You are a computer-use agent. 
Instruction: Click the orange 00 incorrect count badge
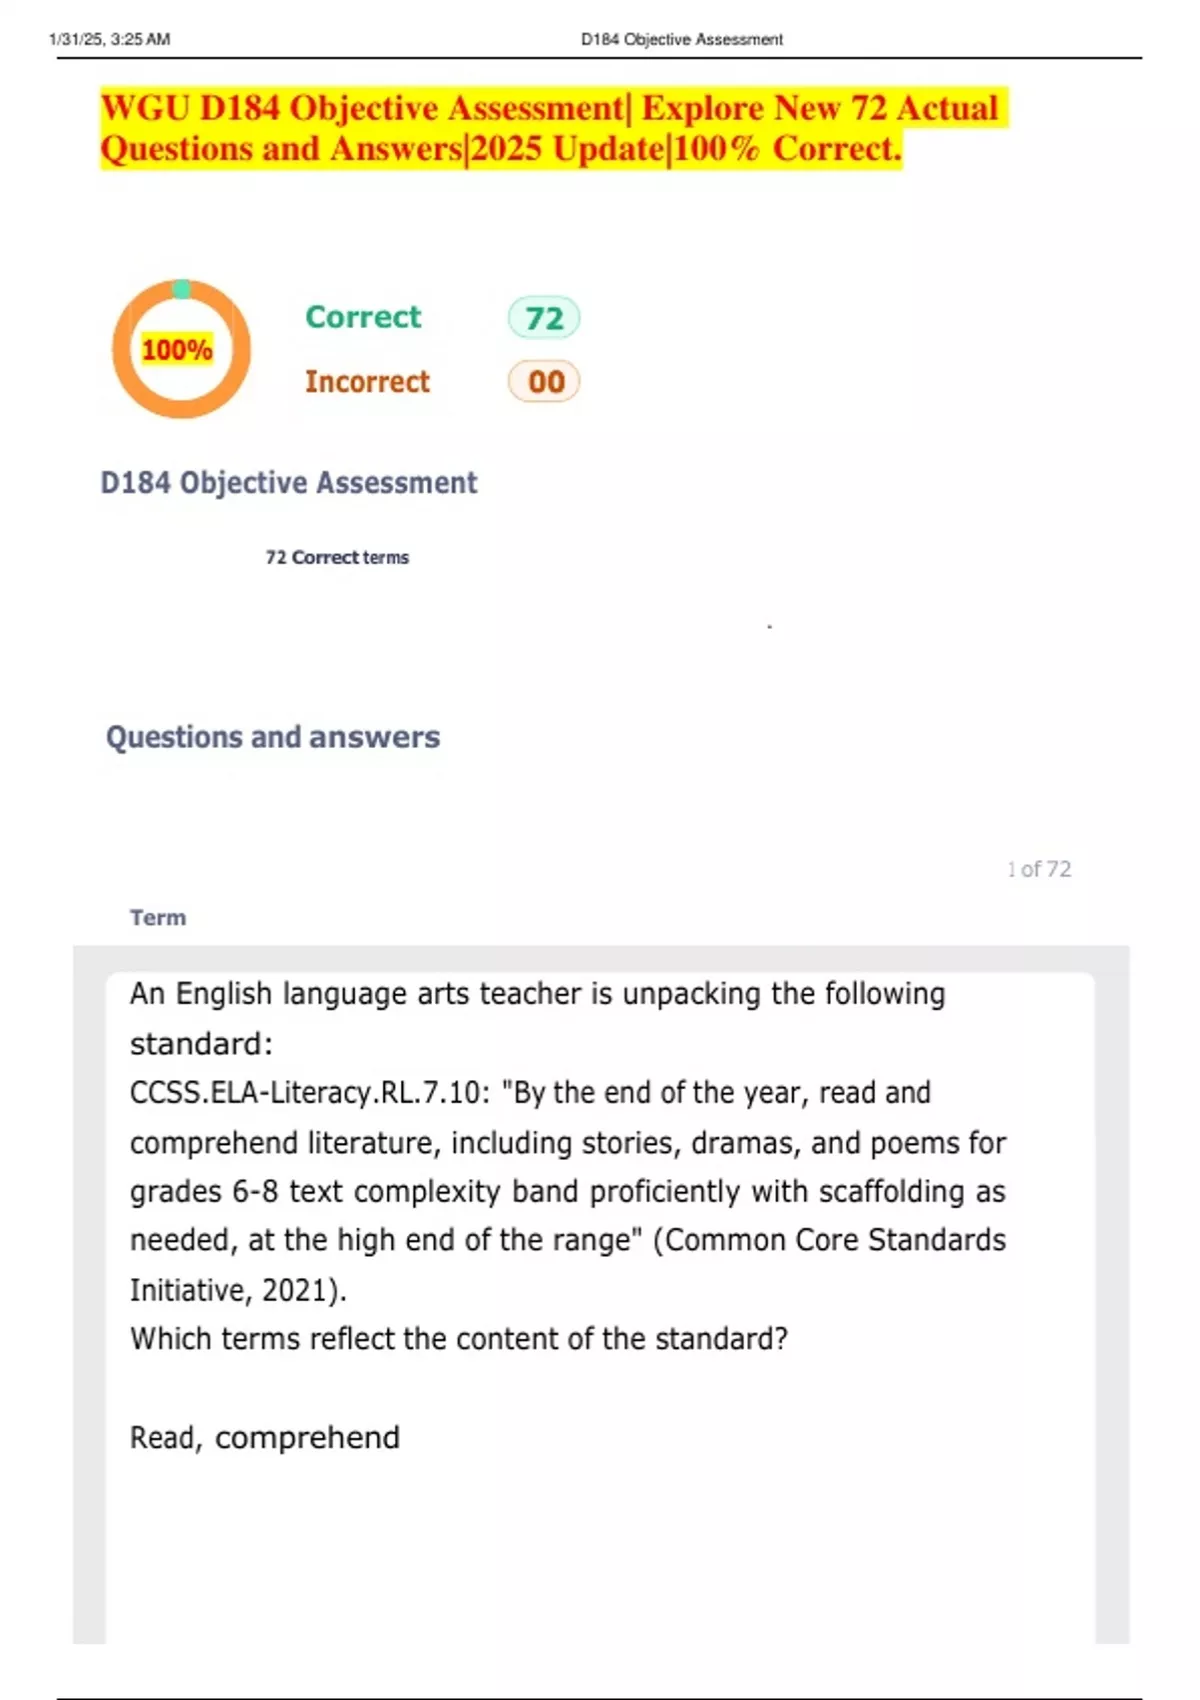point(545,382)
